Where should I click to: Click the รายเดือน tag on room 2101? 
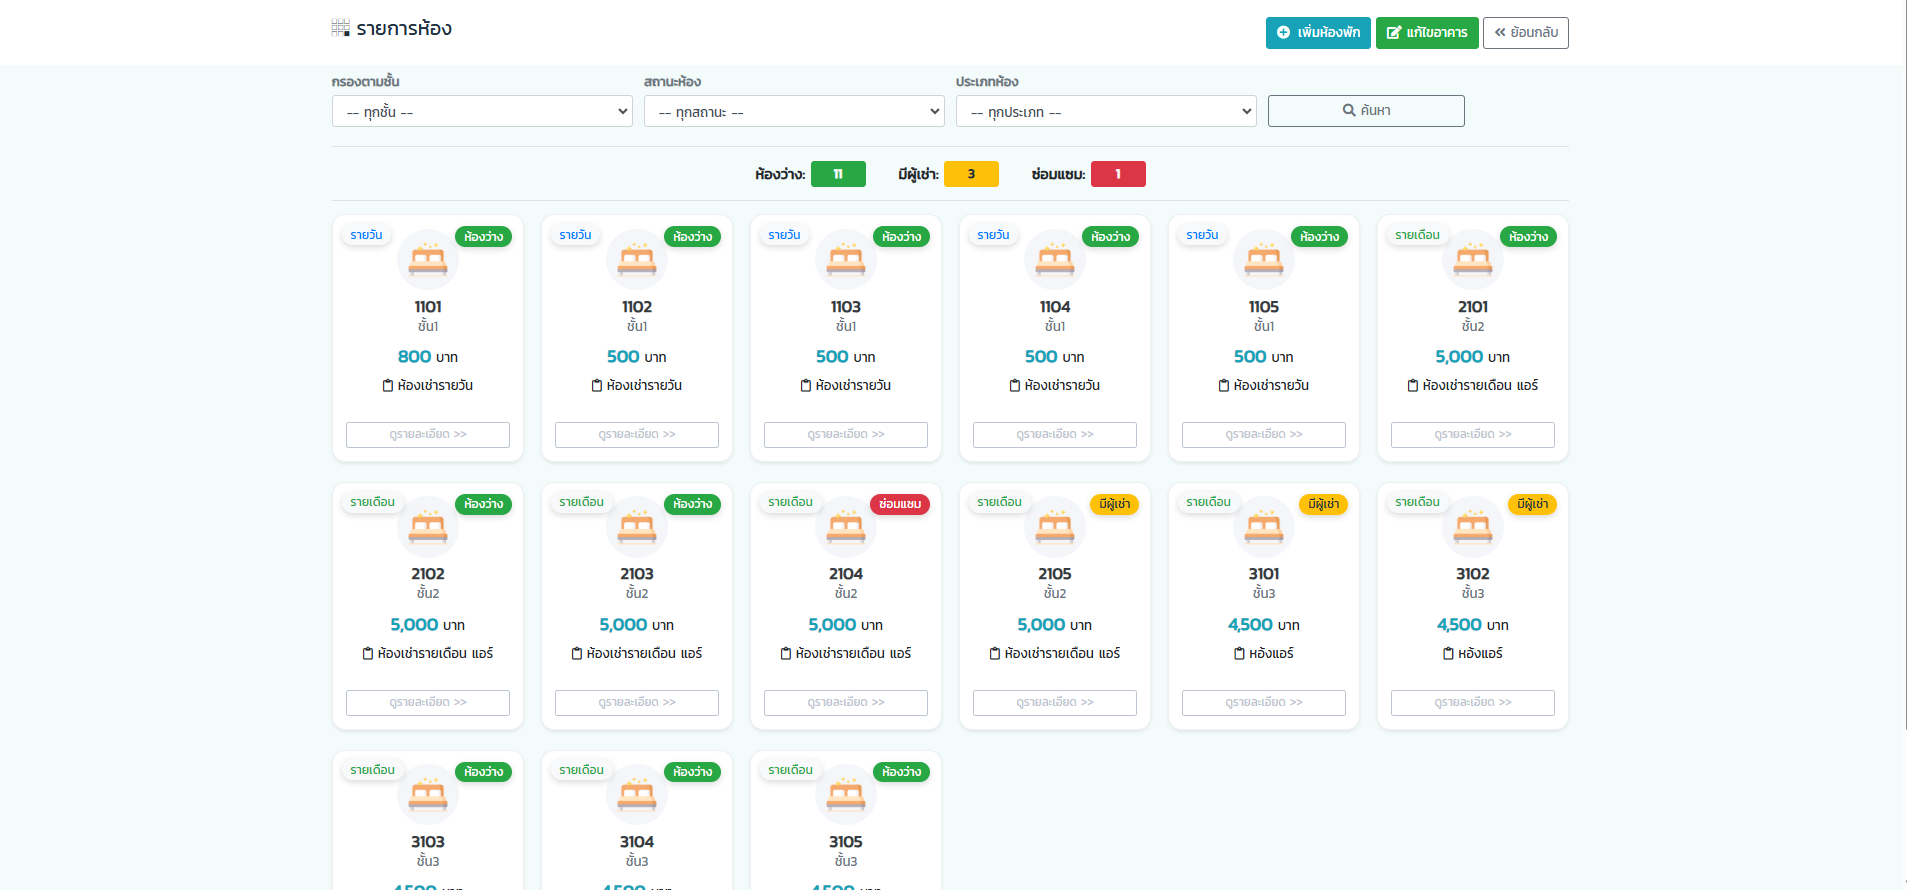click(1417, 235)
